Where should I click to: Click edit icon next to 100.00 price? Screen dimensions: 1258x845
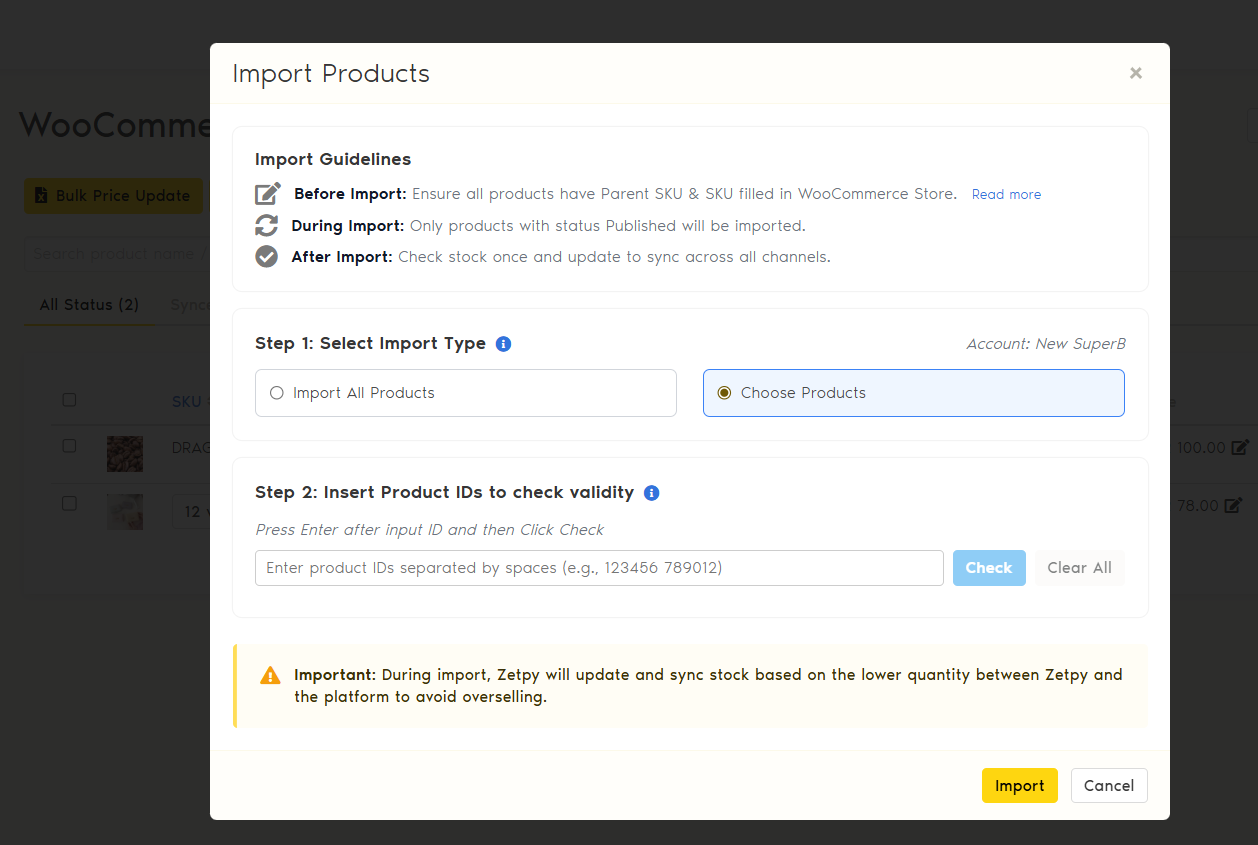[x=1240, y=448]
